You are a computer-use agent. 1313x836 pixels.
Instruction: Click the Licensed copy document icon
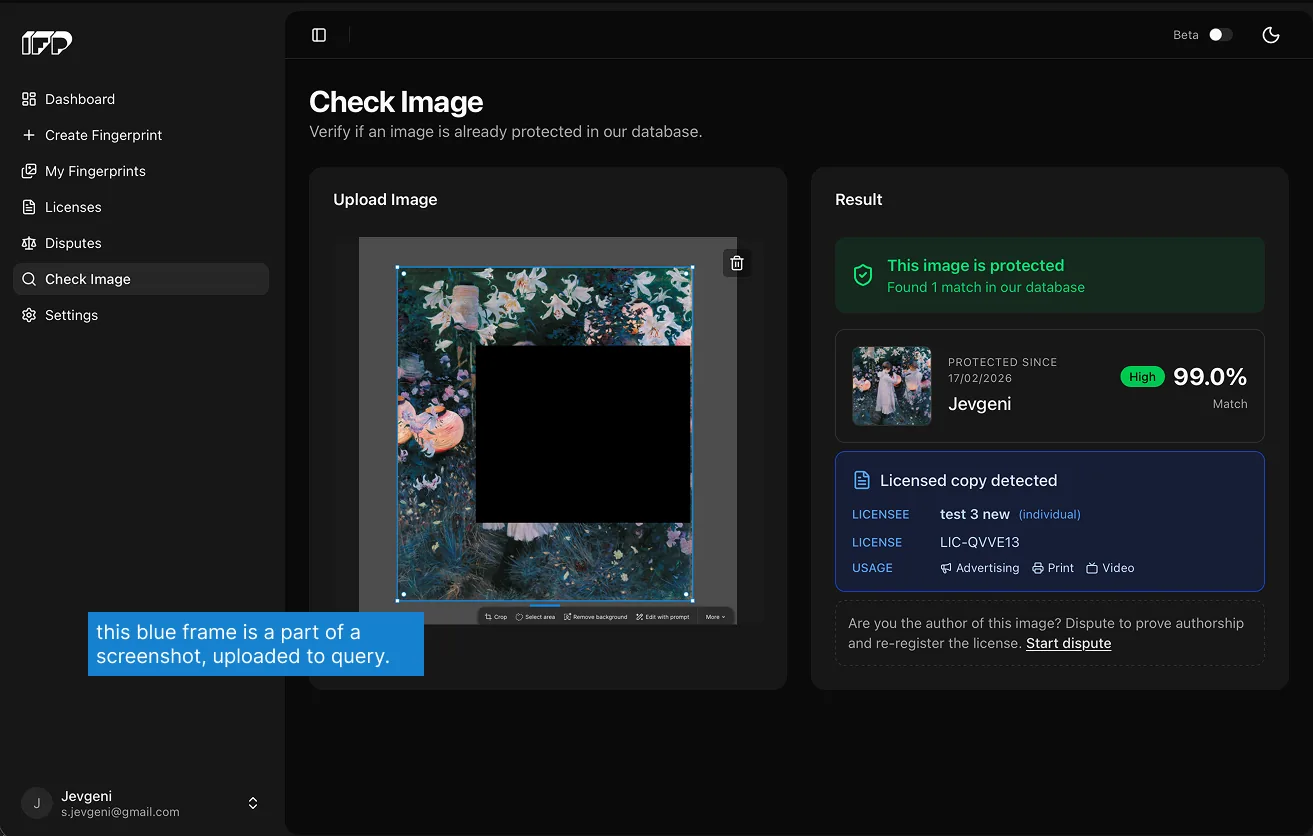861,480
